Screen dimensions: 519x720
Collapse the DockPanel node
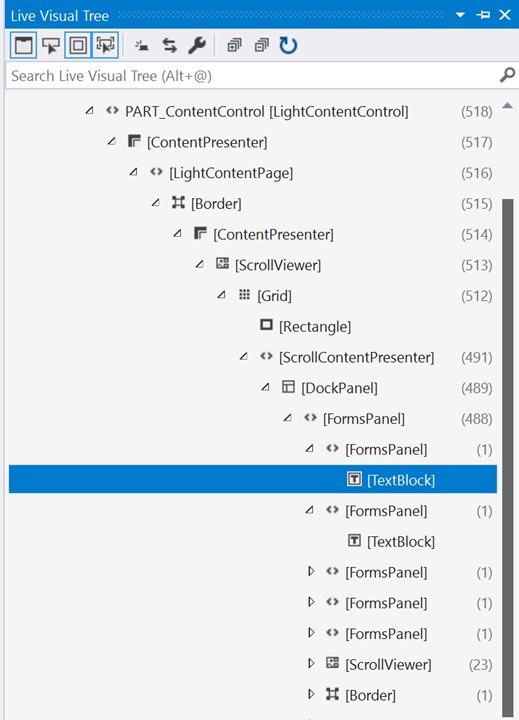coord(265,387)
